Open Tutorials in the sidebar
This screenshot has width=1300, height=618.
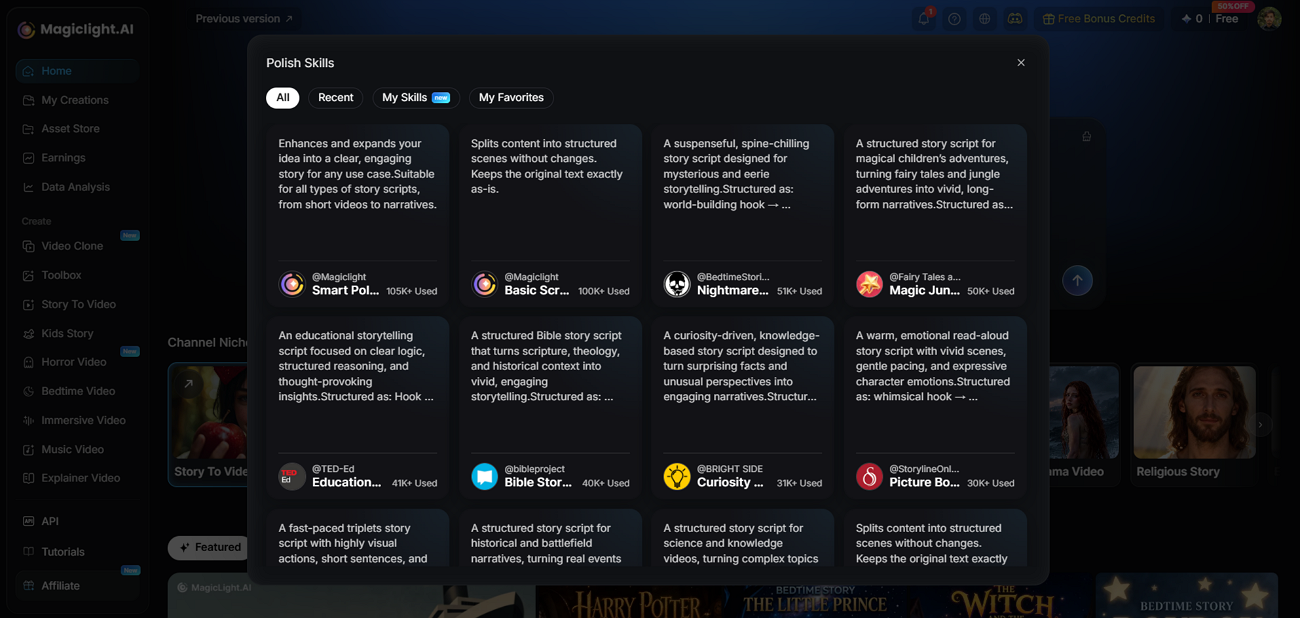[x=77, y=552]
